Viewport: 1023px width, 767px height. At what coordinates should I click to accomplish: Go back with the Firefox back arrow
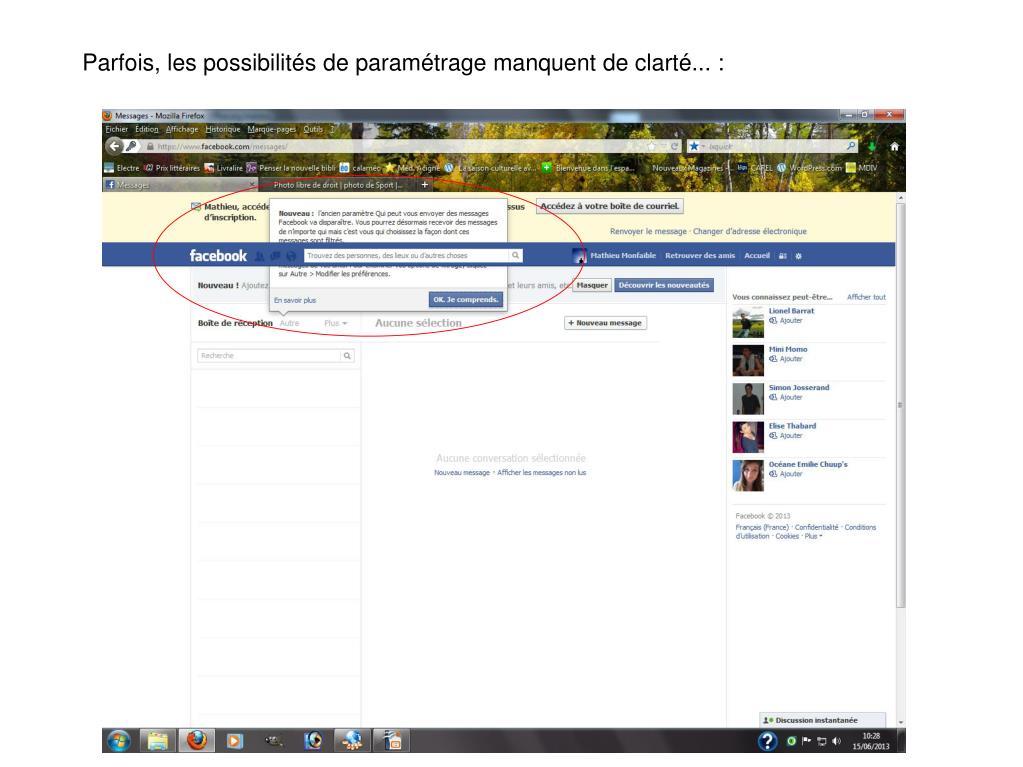point(114,146)
